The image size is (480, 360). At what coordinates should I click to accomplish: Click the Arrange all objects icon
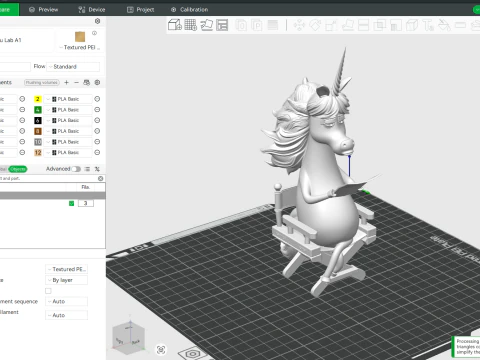[x=222, y=25]
